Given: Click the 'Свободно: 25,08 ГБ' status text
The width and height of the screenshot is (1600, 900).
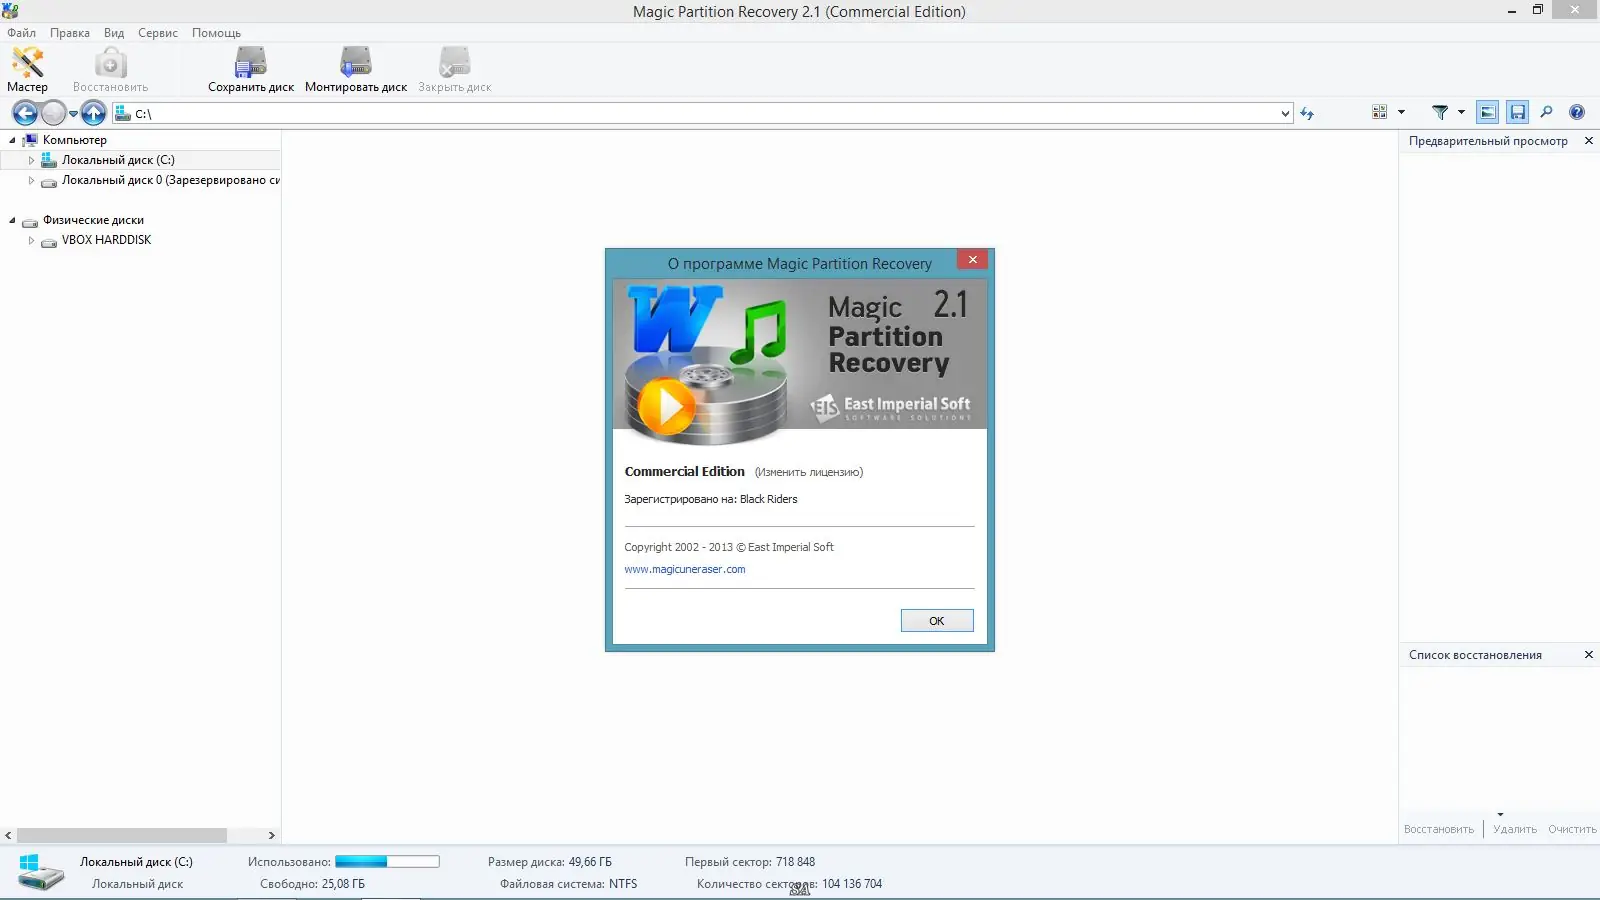Looking at the screenshot, I should (312, 884).
